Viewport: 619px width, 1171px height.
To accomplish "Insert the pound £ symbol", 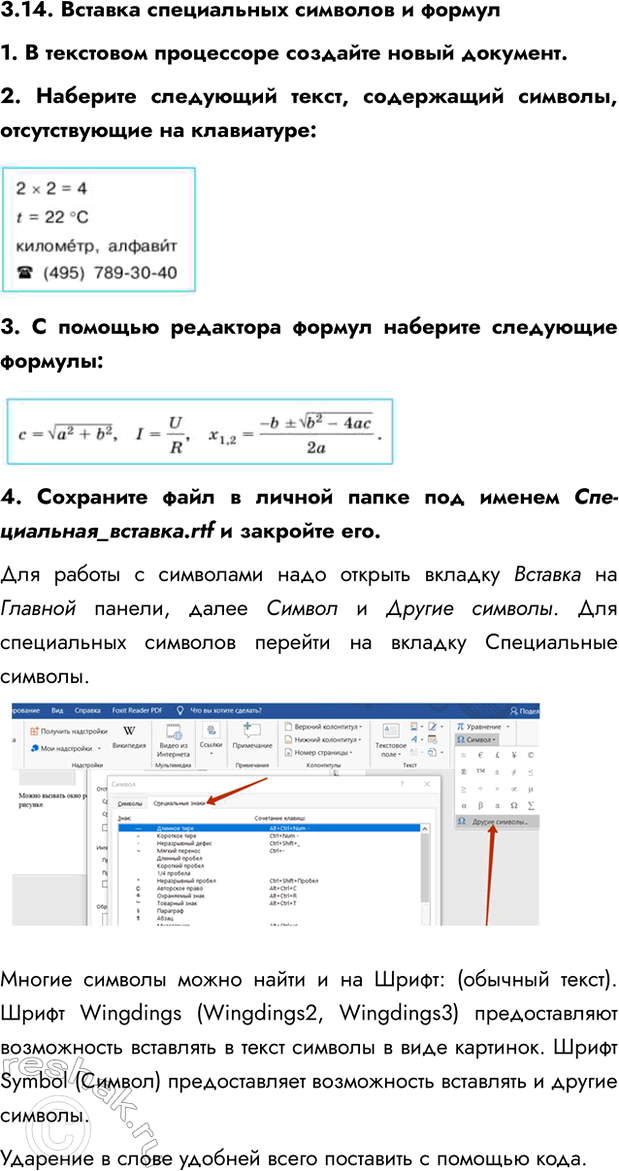I will click(x=497, y=755).
